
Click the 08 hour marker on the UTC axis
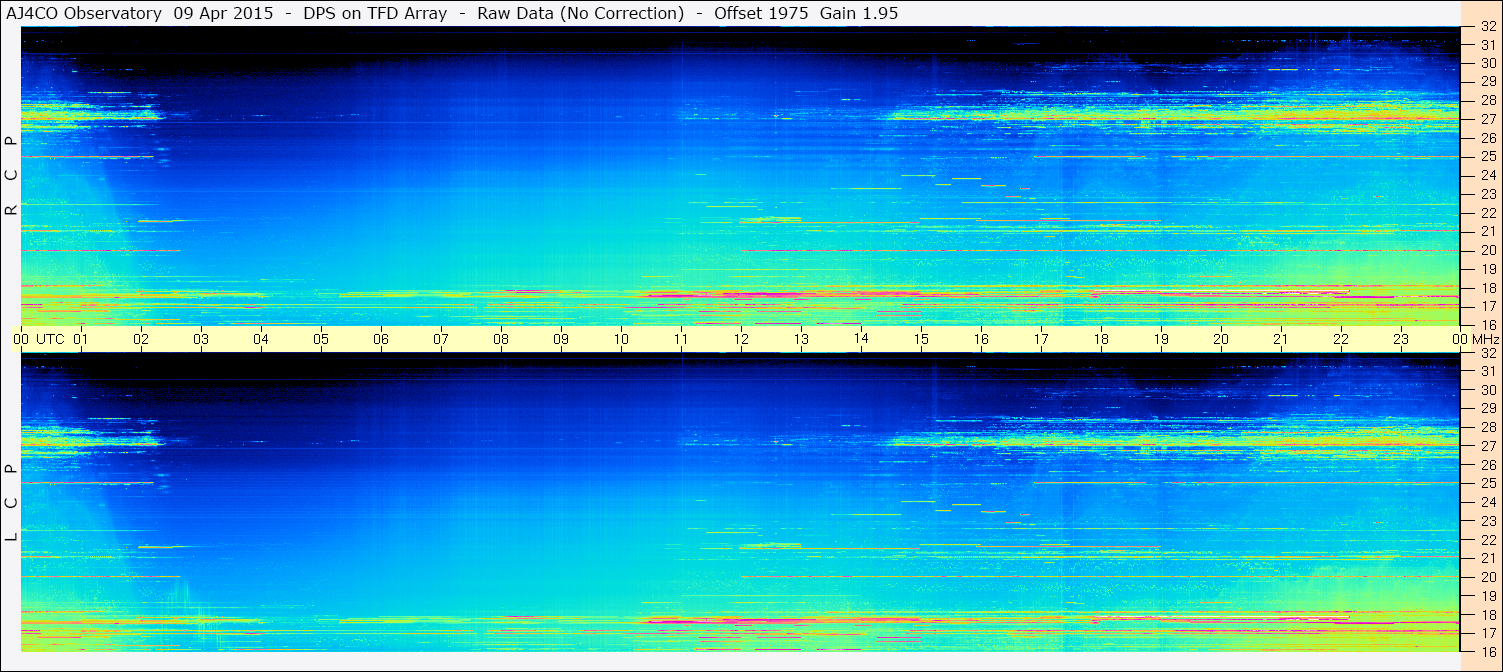501,339
